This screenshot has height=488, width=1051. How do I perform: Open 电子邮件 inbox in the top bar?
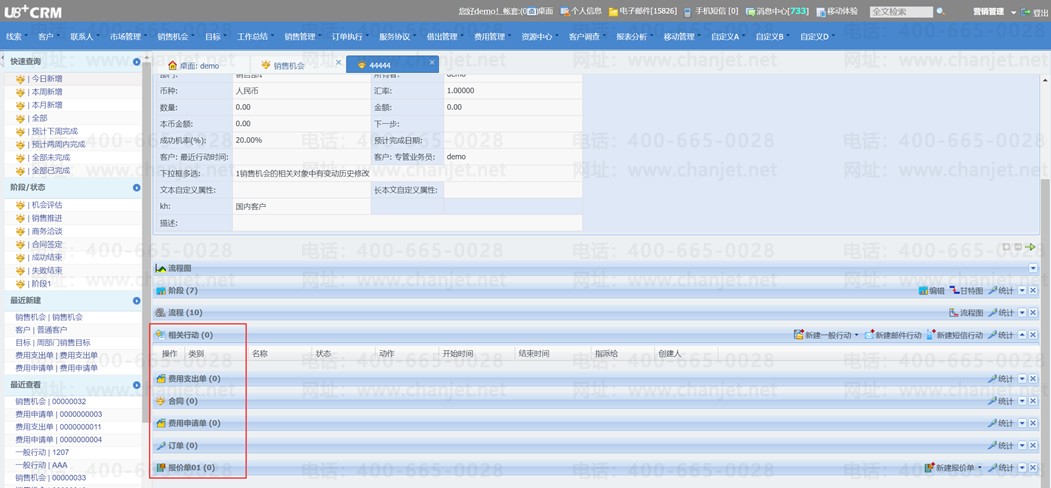(642, 11)
